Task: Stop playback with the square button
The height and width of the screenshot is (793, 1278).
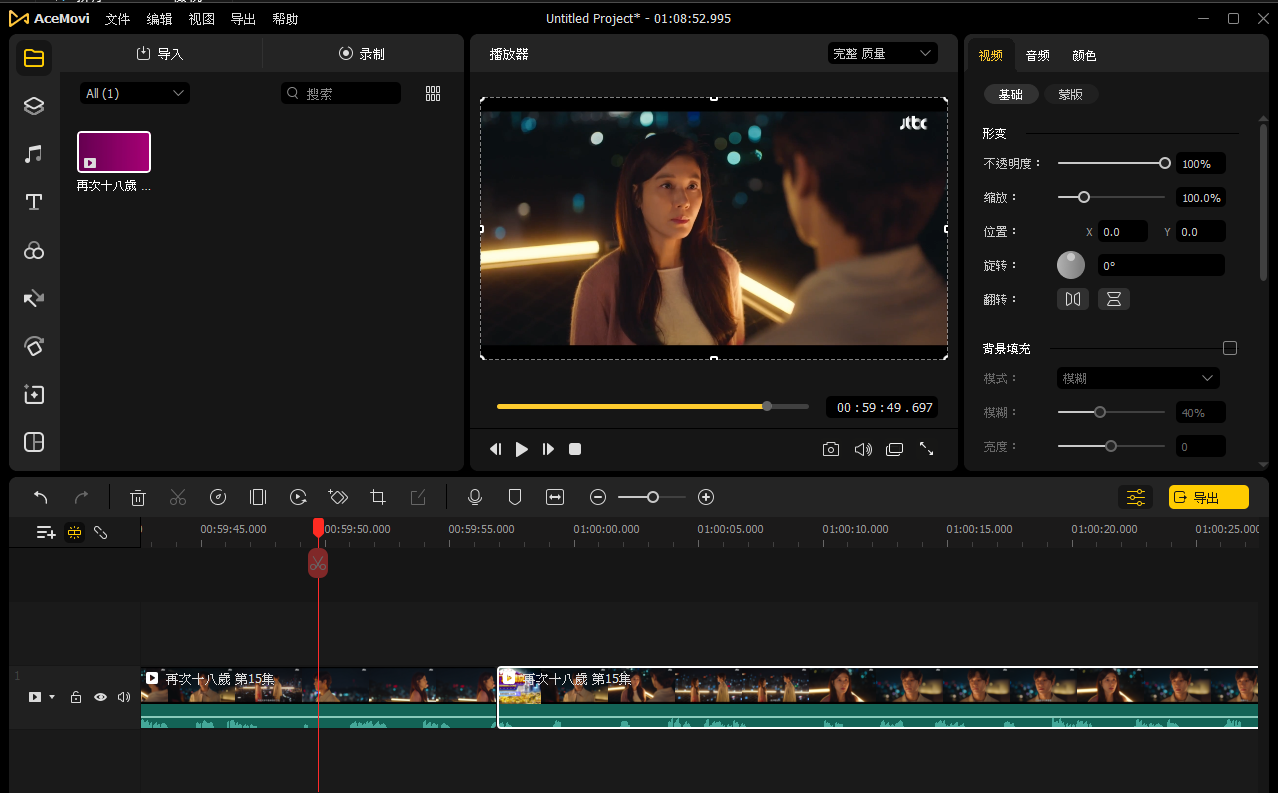Action: (575, 449)
